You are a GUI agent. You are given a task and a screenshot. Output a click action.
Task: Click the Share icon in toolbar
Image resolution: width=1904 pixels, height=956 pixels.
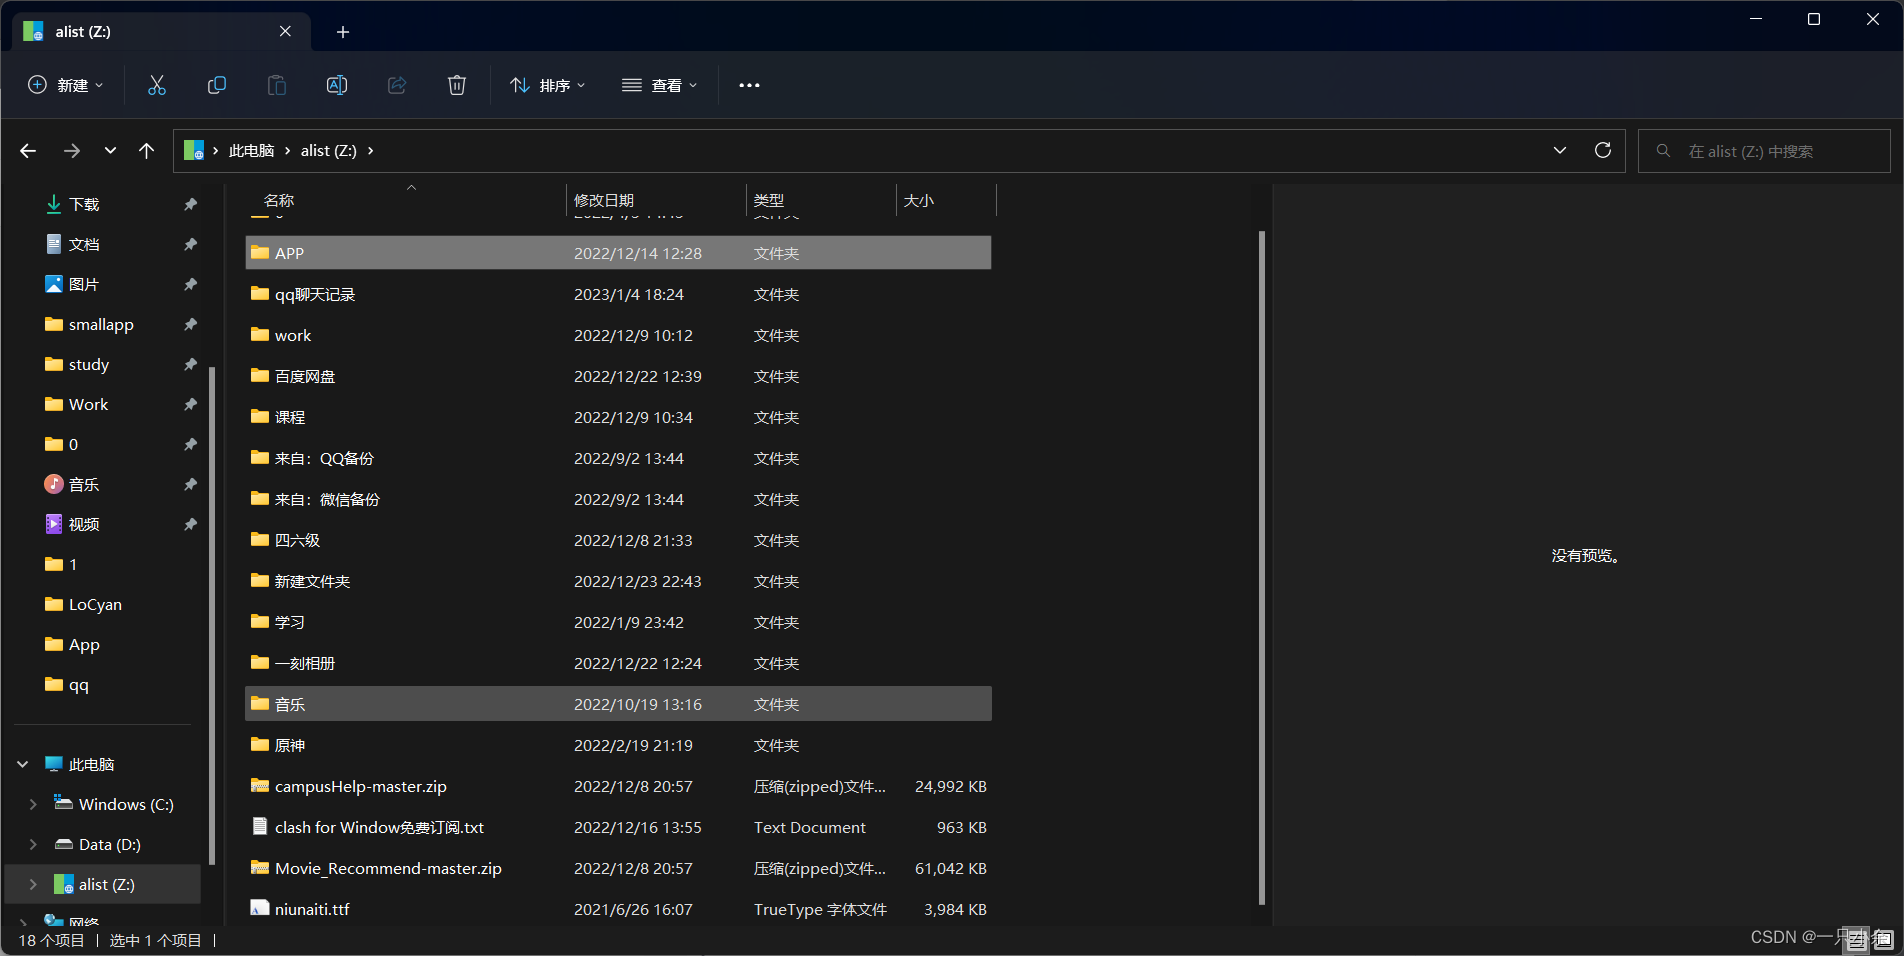coord(397,85)
